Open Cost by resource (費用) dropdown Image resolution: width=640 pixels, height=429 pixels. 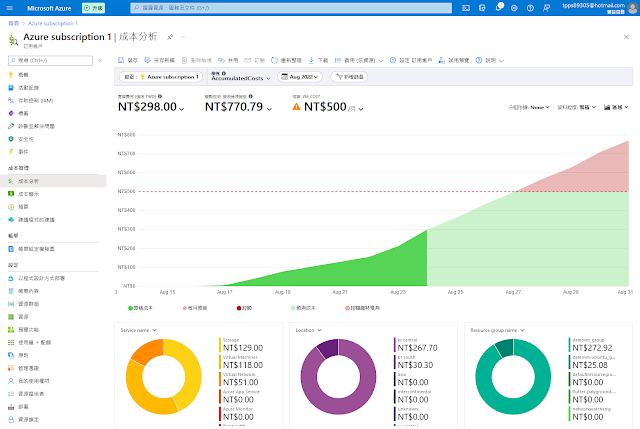pos(359,60)
